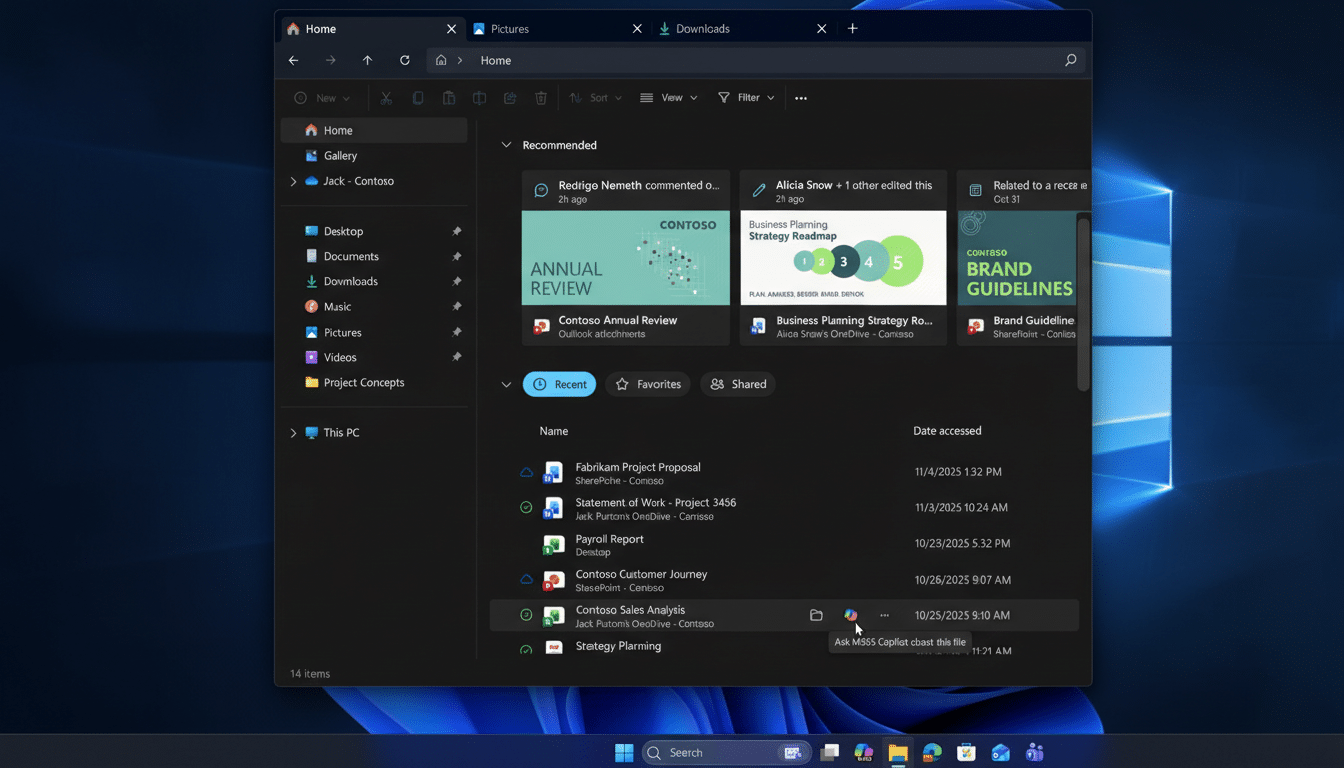Click the Delete icon in the toolbar
This screenshot has height=768, width=1344.
(540, 97)
